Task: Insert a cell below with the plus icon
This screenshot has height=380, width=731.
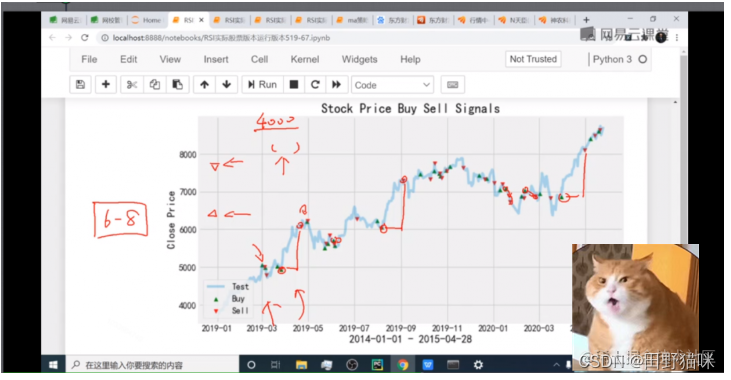Action: click(x=106, y=85)
